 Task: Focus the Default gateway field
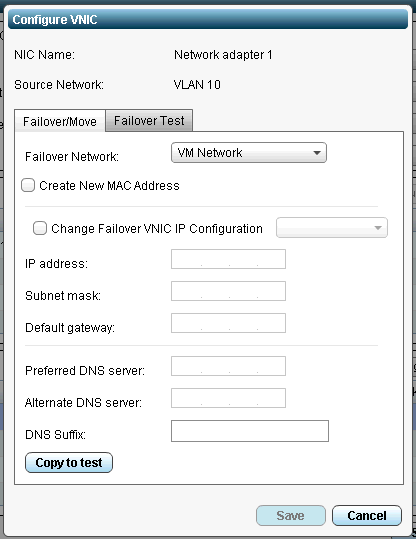click(228, 323)
